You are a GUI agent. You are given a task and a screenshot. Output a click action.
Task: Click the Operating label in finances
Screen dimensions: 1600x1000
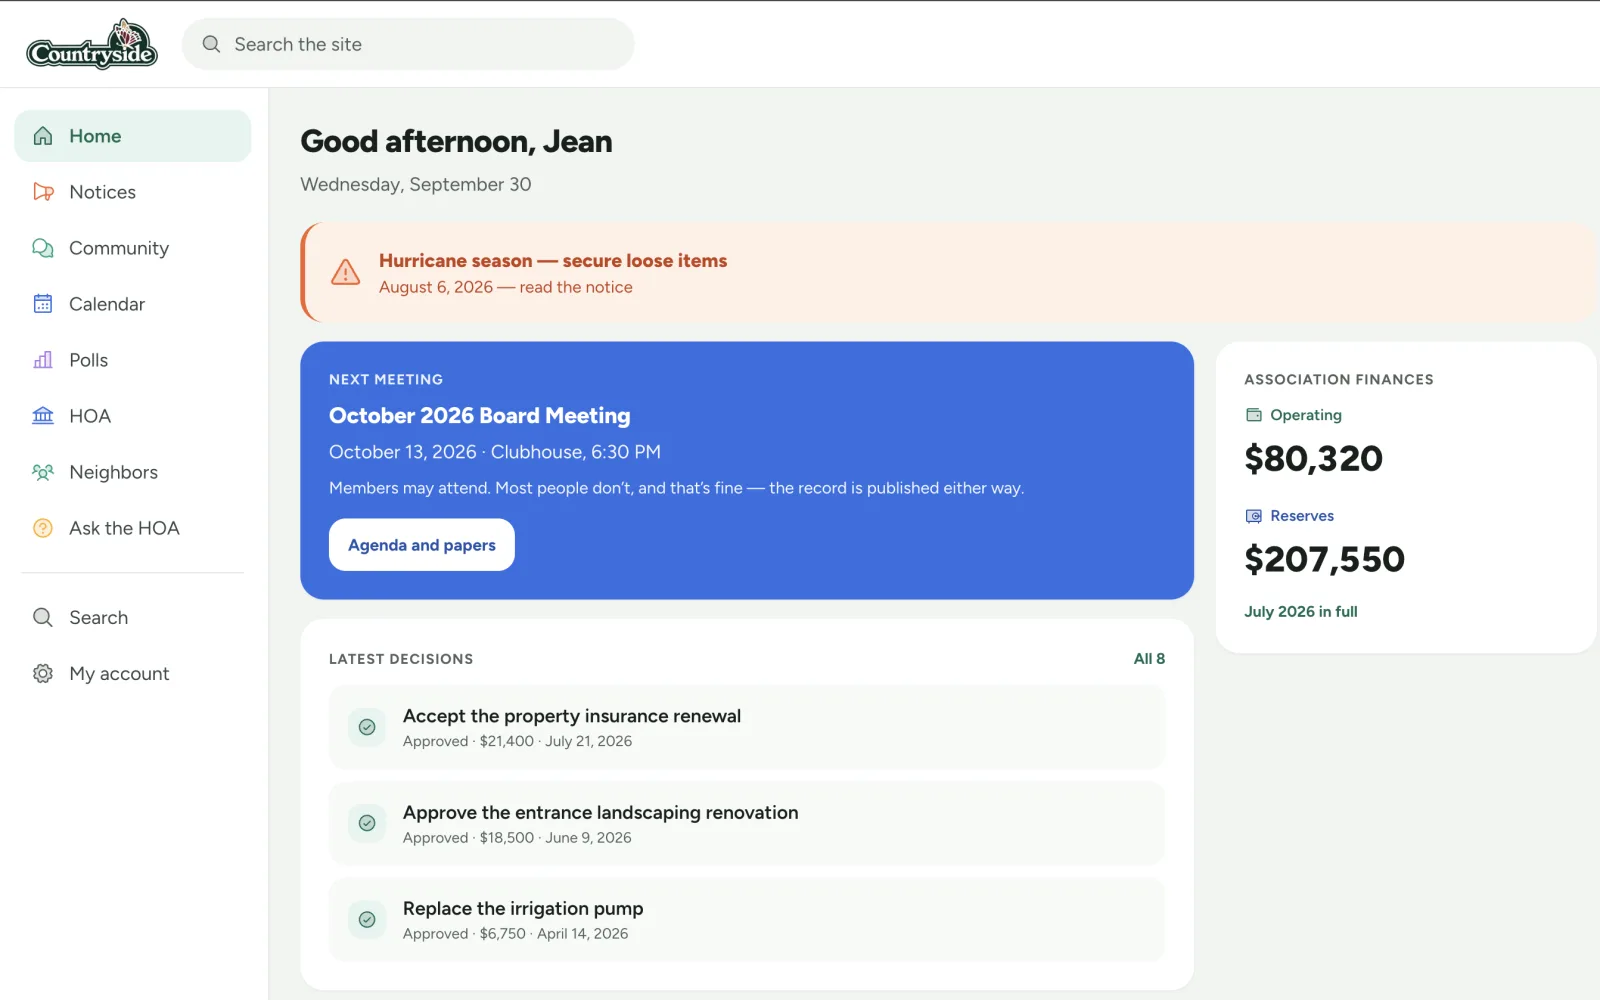1306,415
